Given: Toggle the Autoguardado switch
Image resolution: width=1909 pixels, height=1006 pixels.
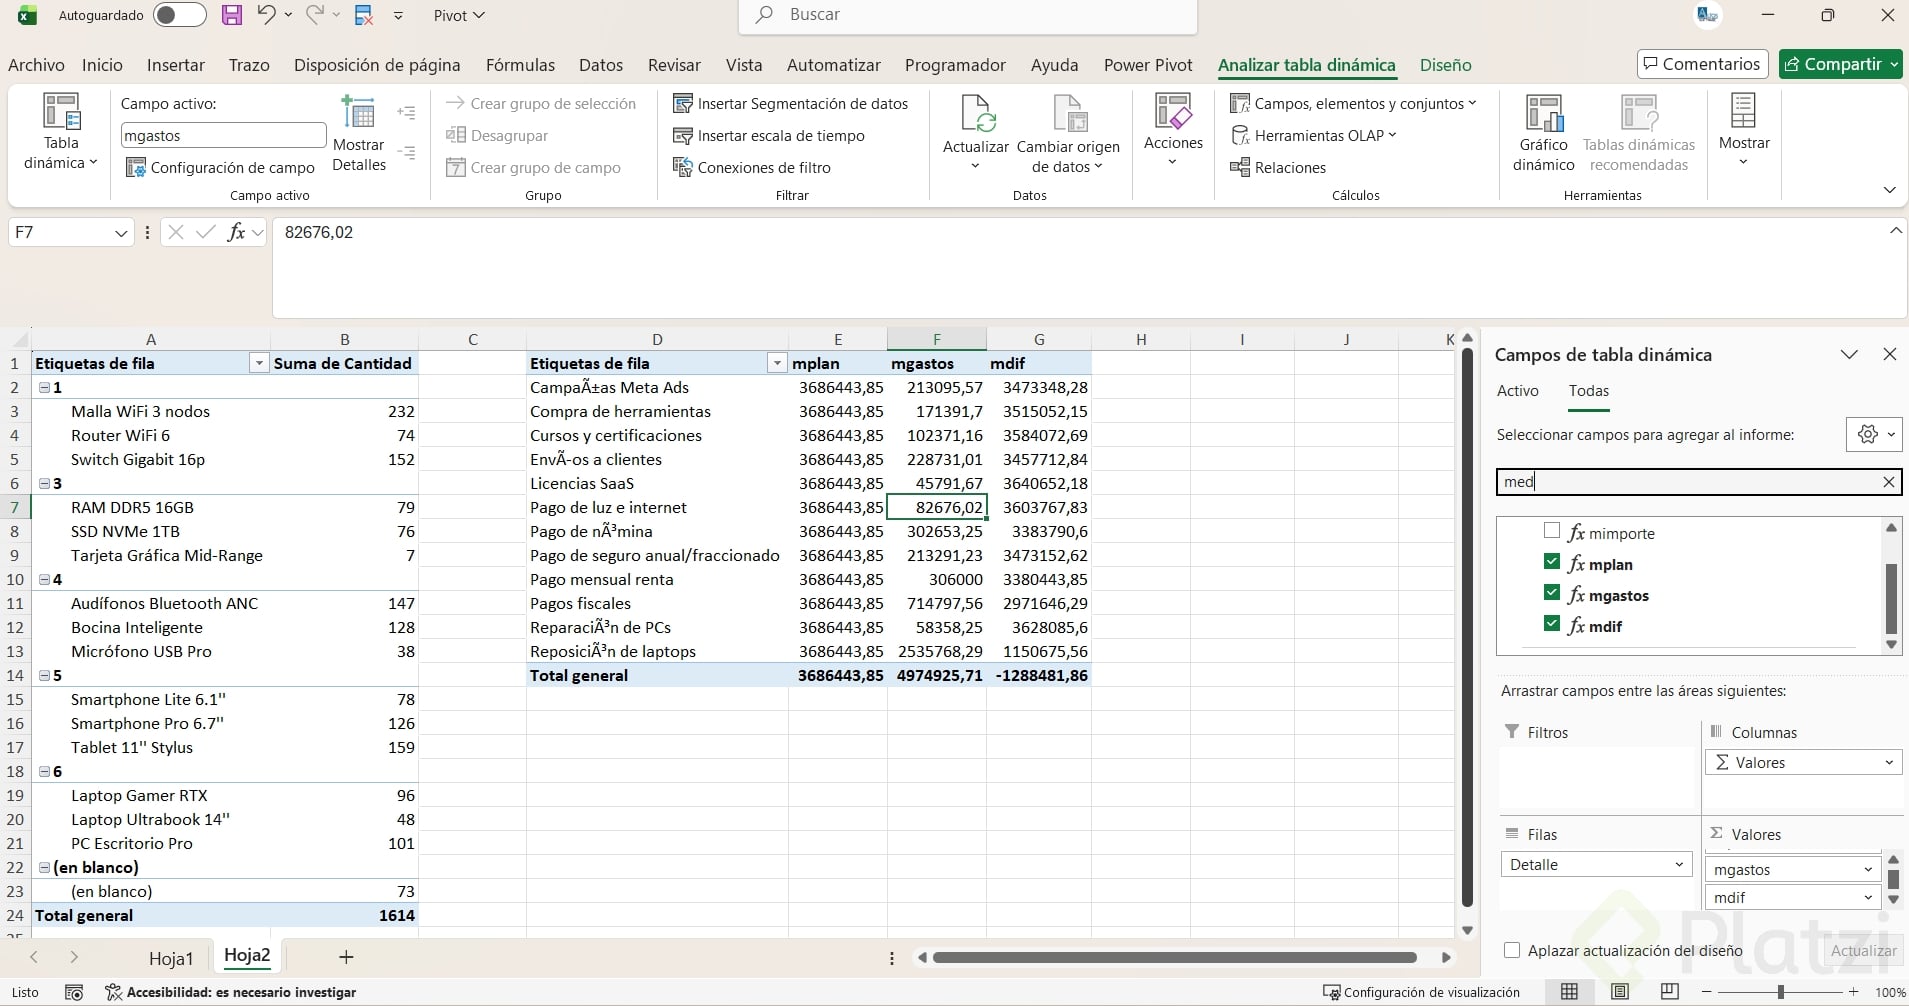Looking at the screenshot, I should [x=180, y=15].
